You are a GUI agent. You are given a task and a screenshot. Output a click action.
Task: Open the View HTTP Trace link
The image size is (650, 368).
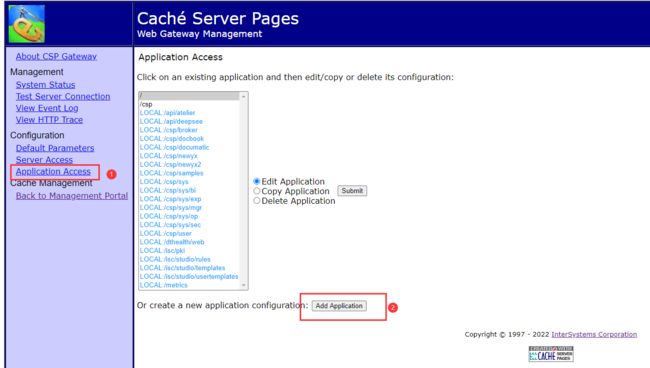coord(49,120)
